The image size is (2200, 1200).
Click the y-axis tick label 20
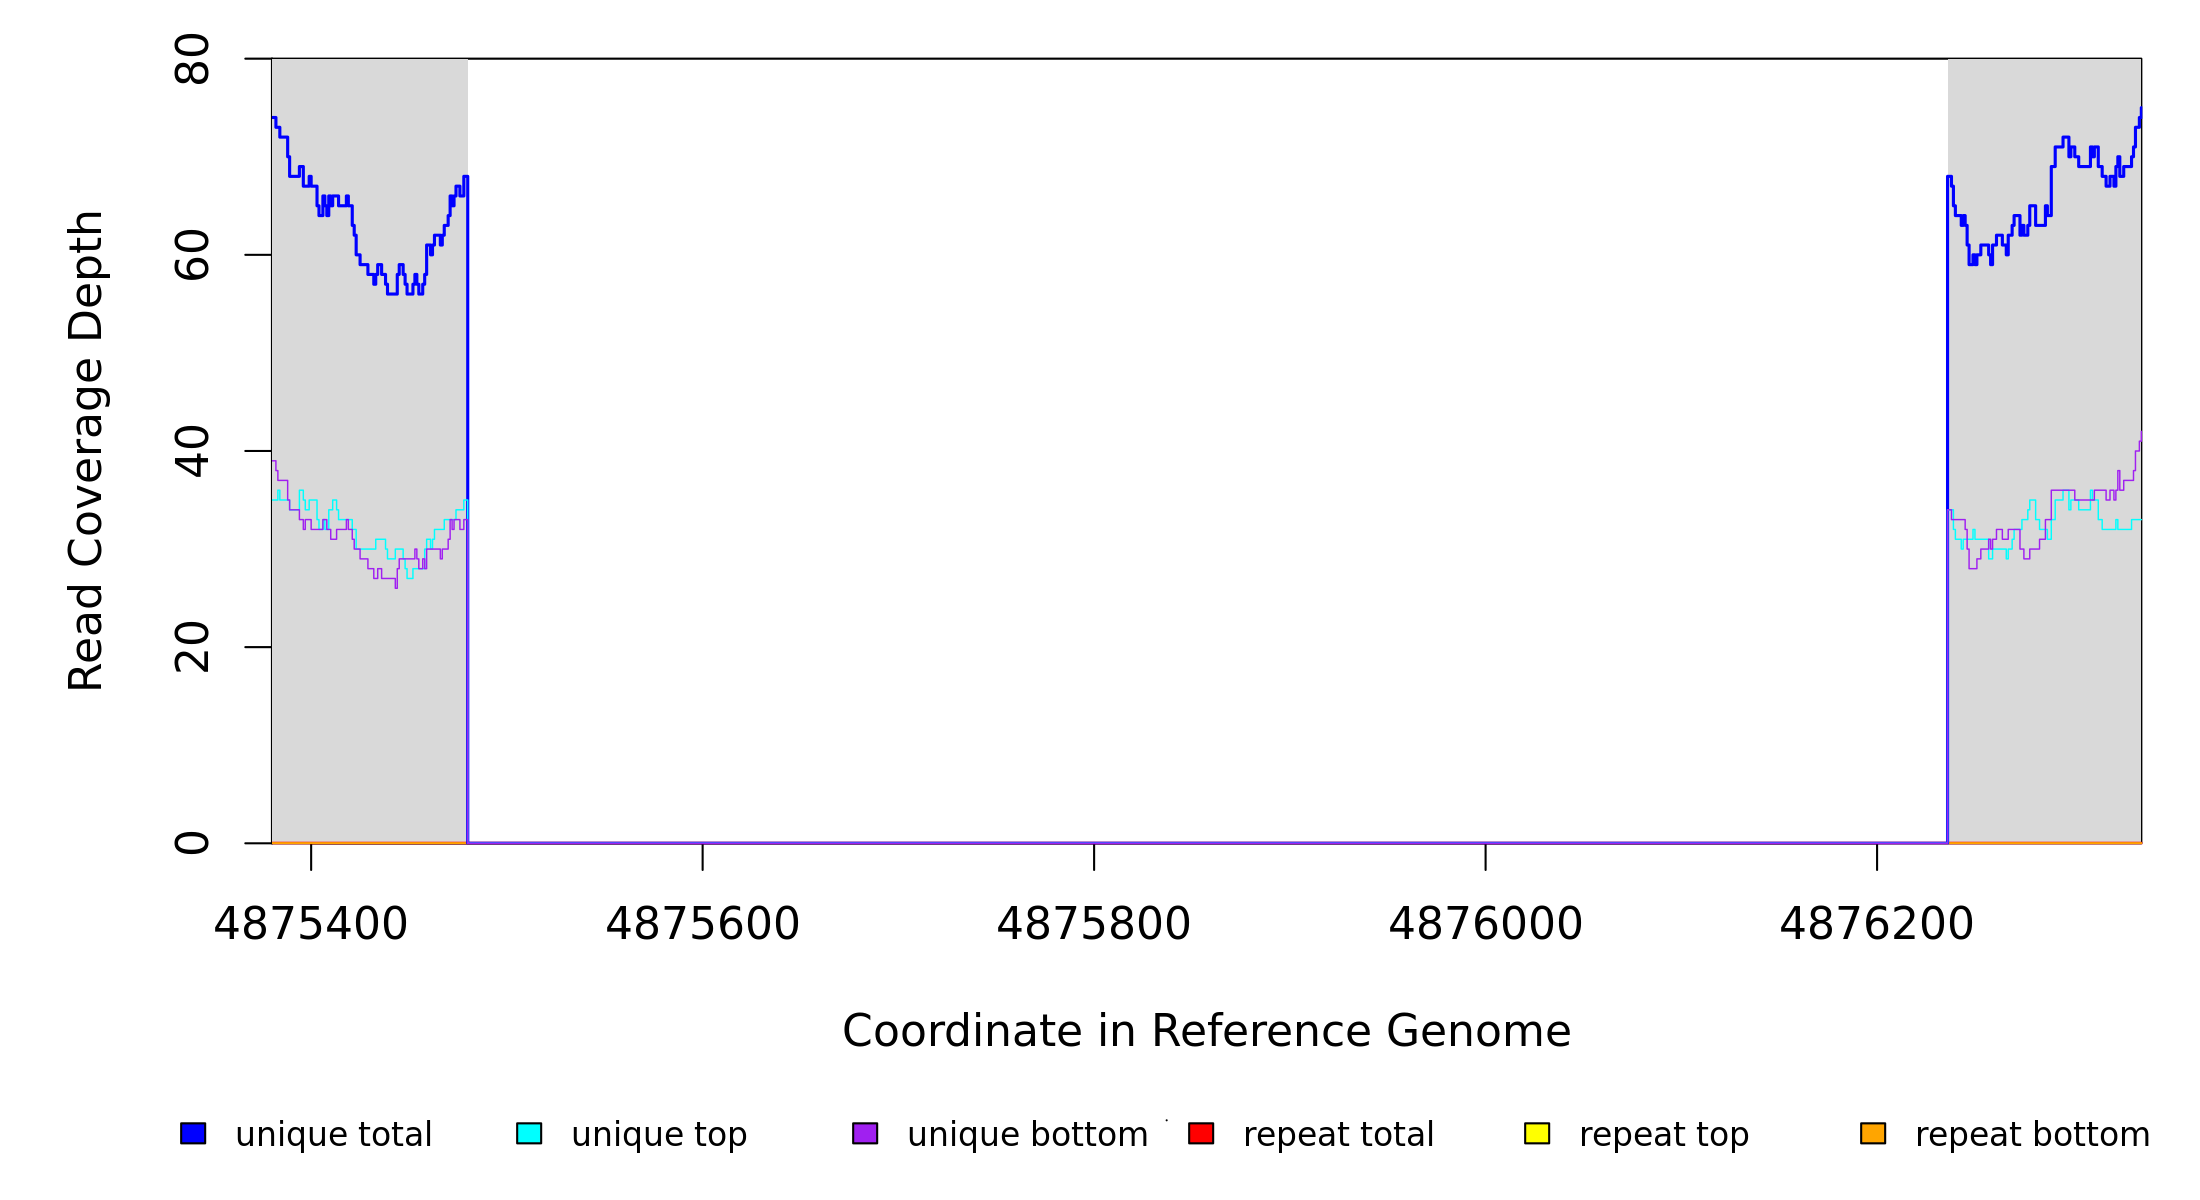coord(192,647)
